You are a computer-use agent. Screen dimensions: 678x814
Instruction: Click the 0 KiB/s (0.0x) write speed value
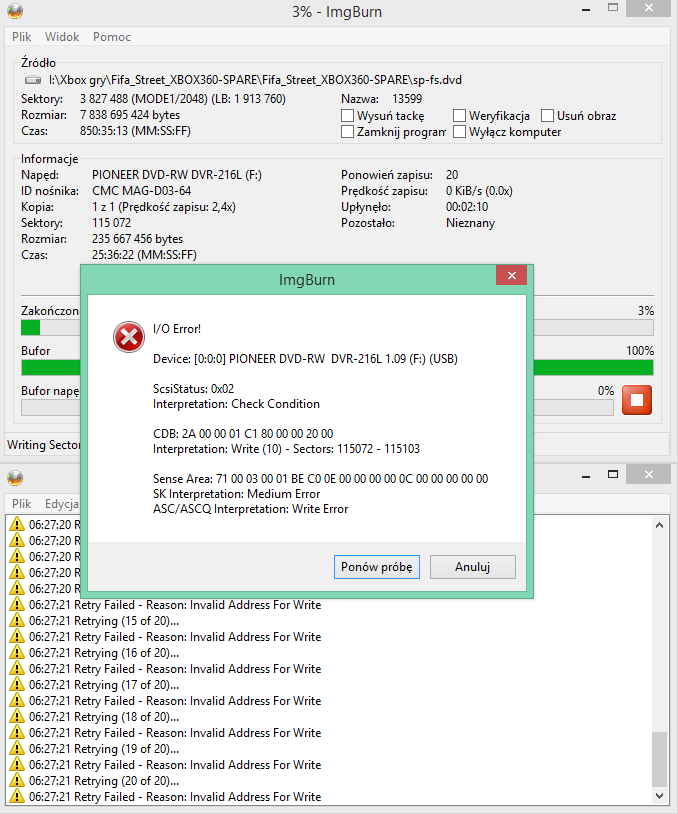click(x=479, y=191)
